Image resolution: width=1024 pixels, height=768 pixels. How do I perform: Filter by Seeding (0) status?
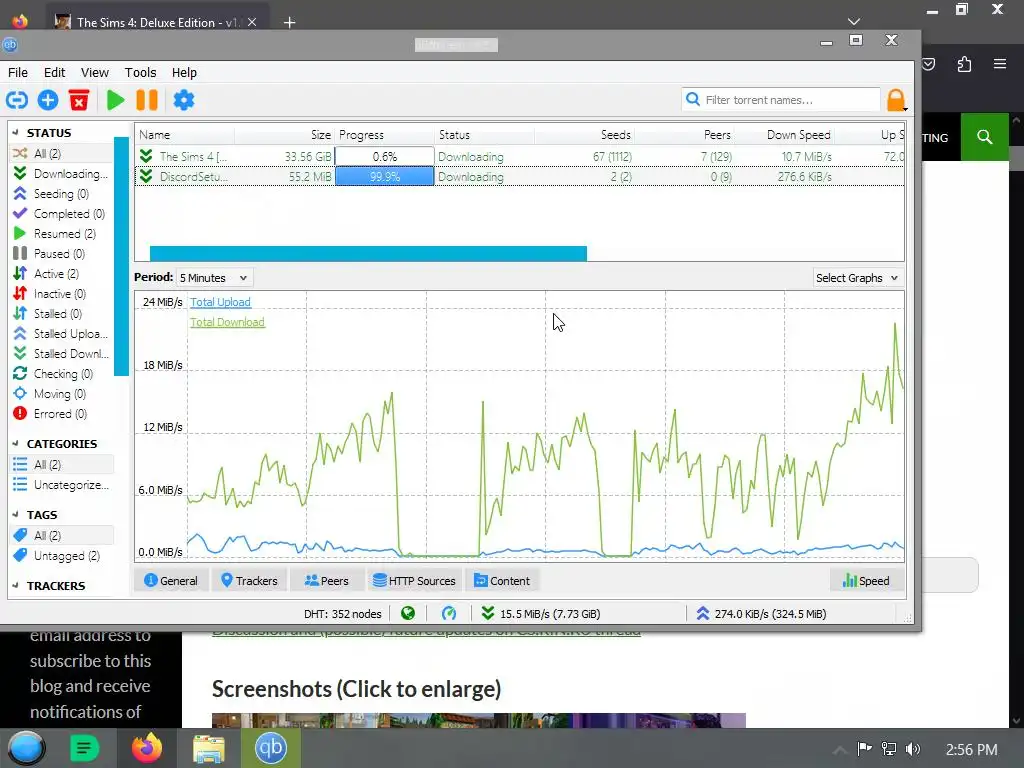(61, 194)
